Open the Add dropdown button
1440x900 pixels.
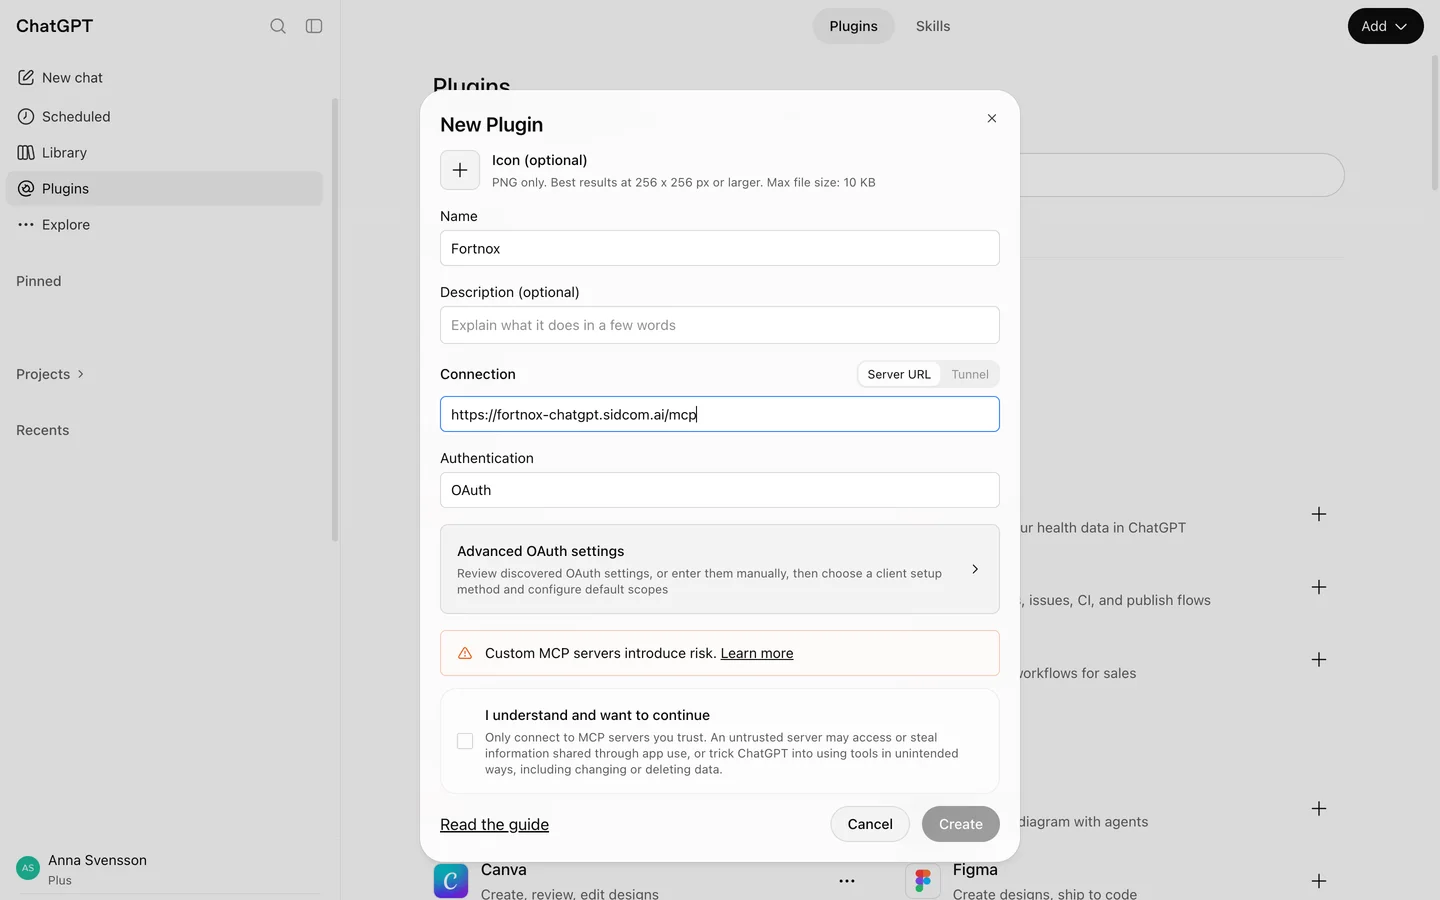tap(1385, 26)
